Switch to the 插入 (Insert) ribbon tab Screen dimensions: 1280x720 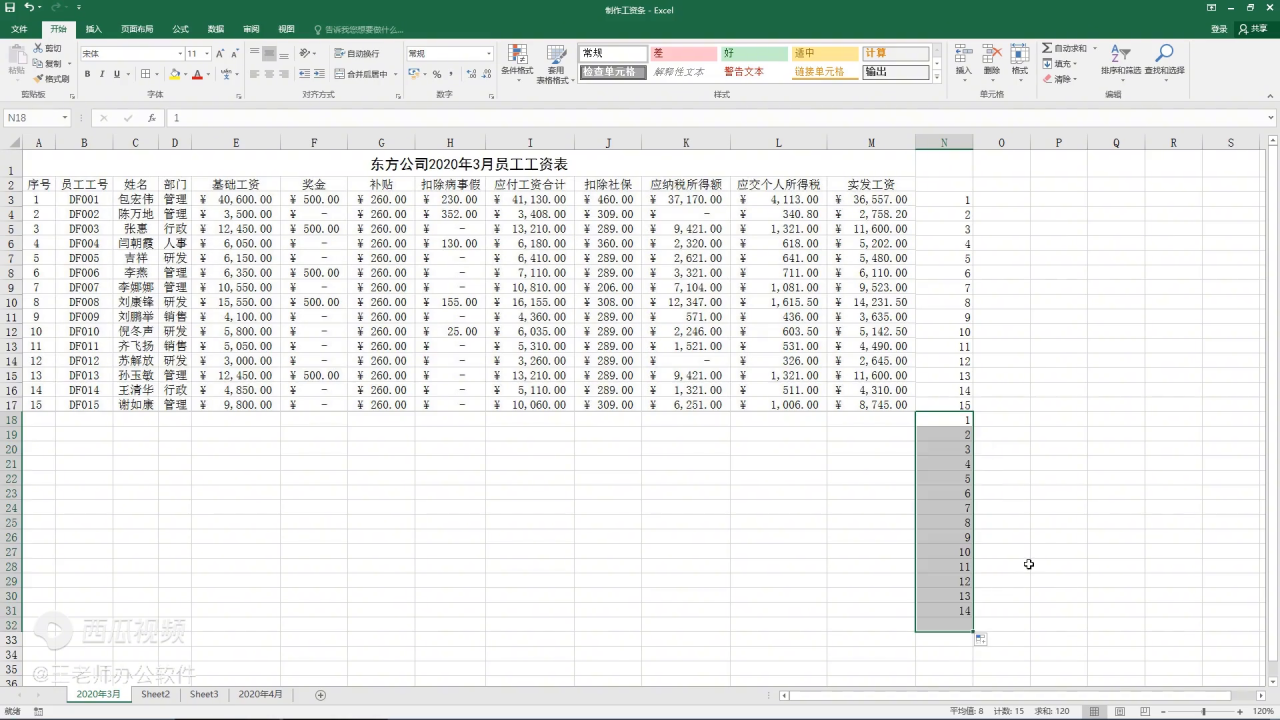pyautogui.click(x=93, y=29)
